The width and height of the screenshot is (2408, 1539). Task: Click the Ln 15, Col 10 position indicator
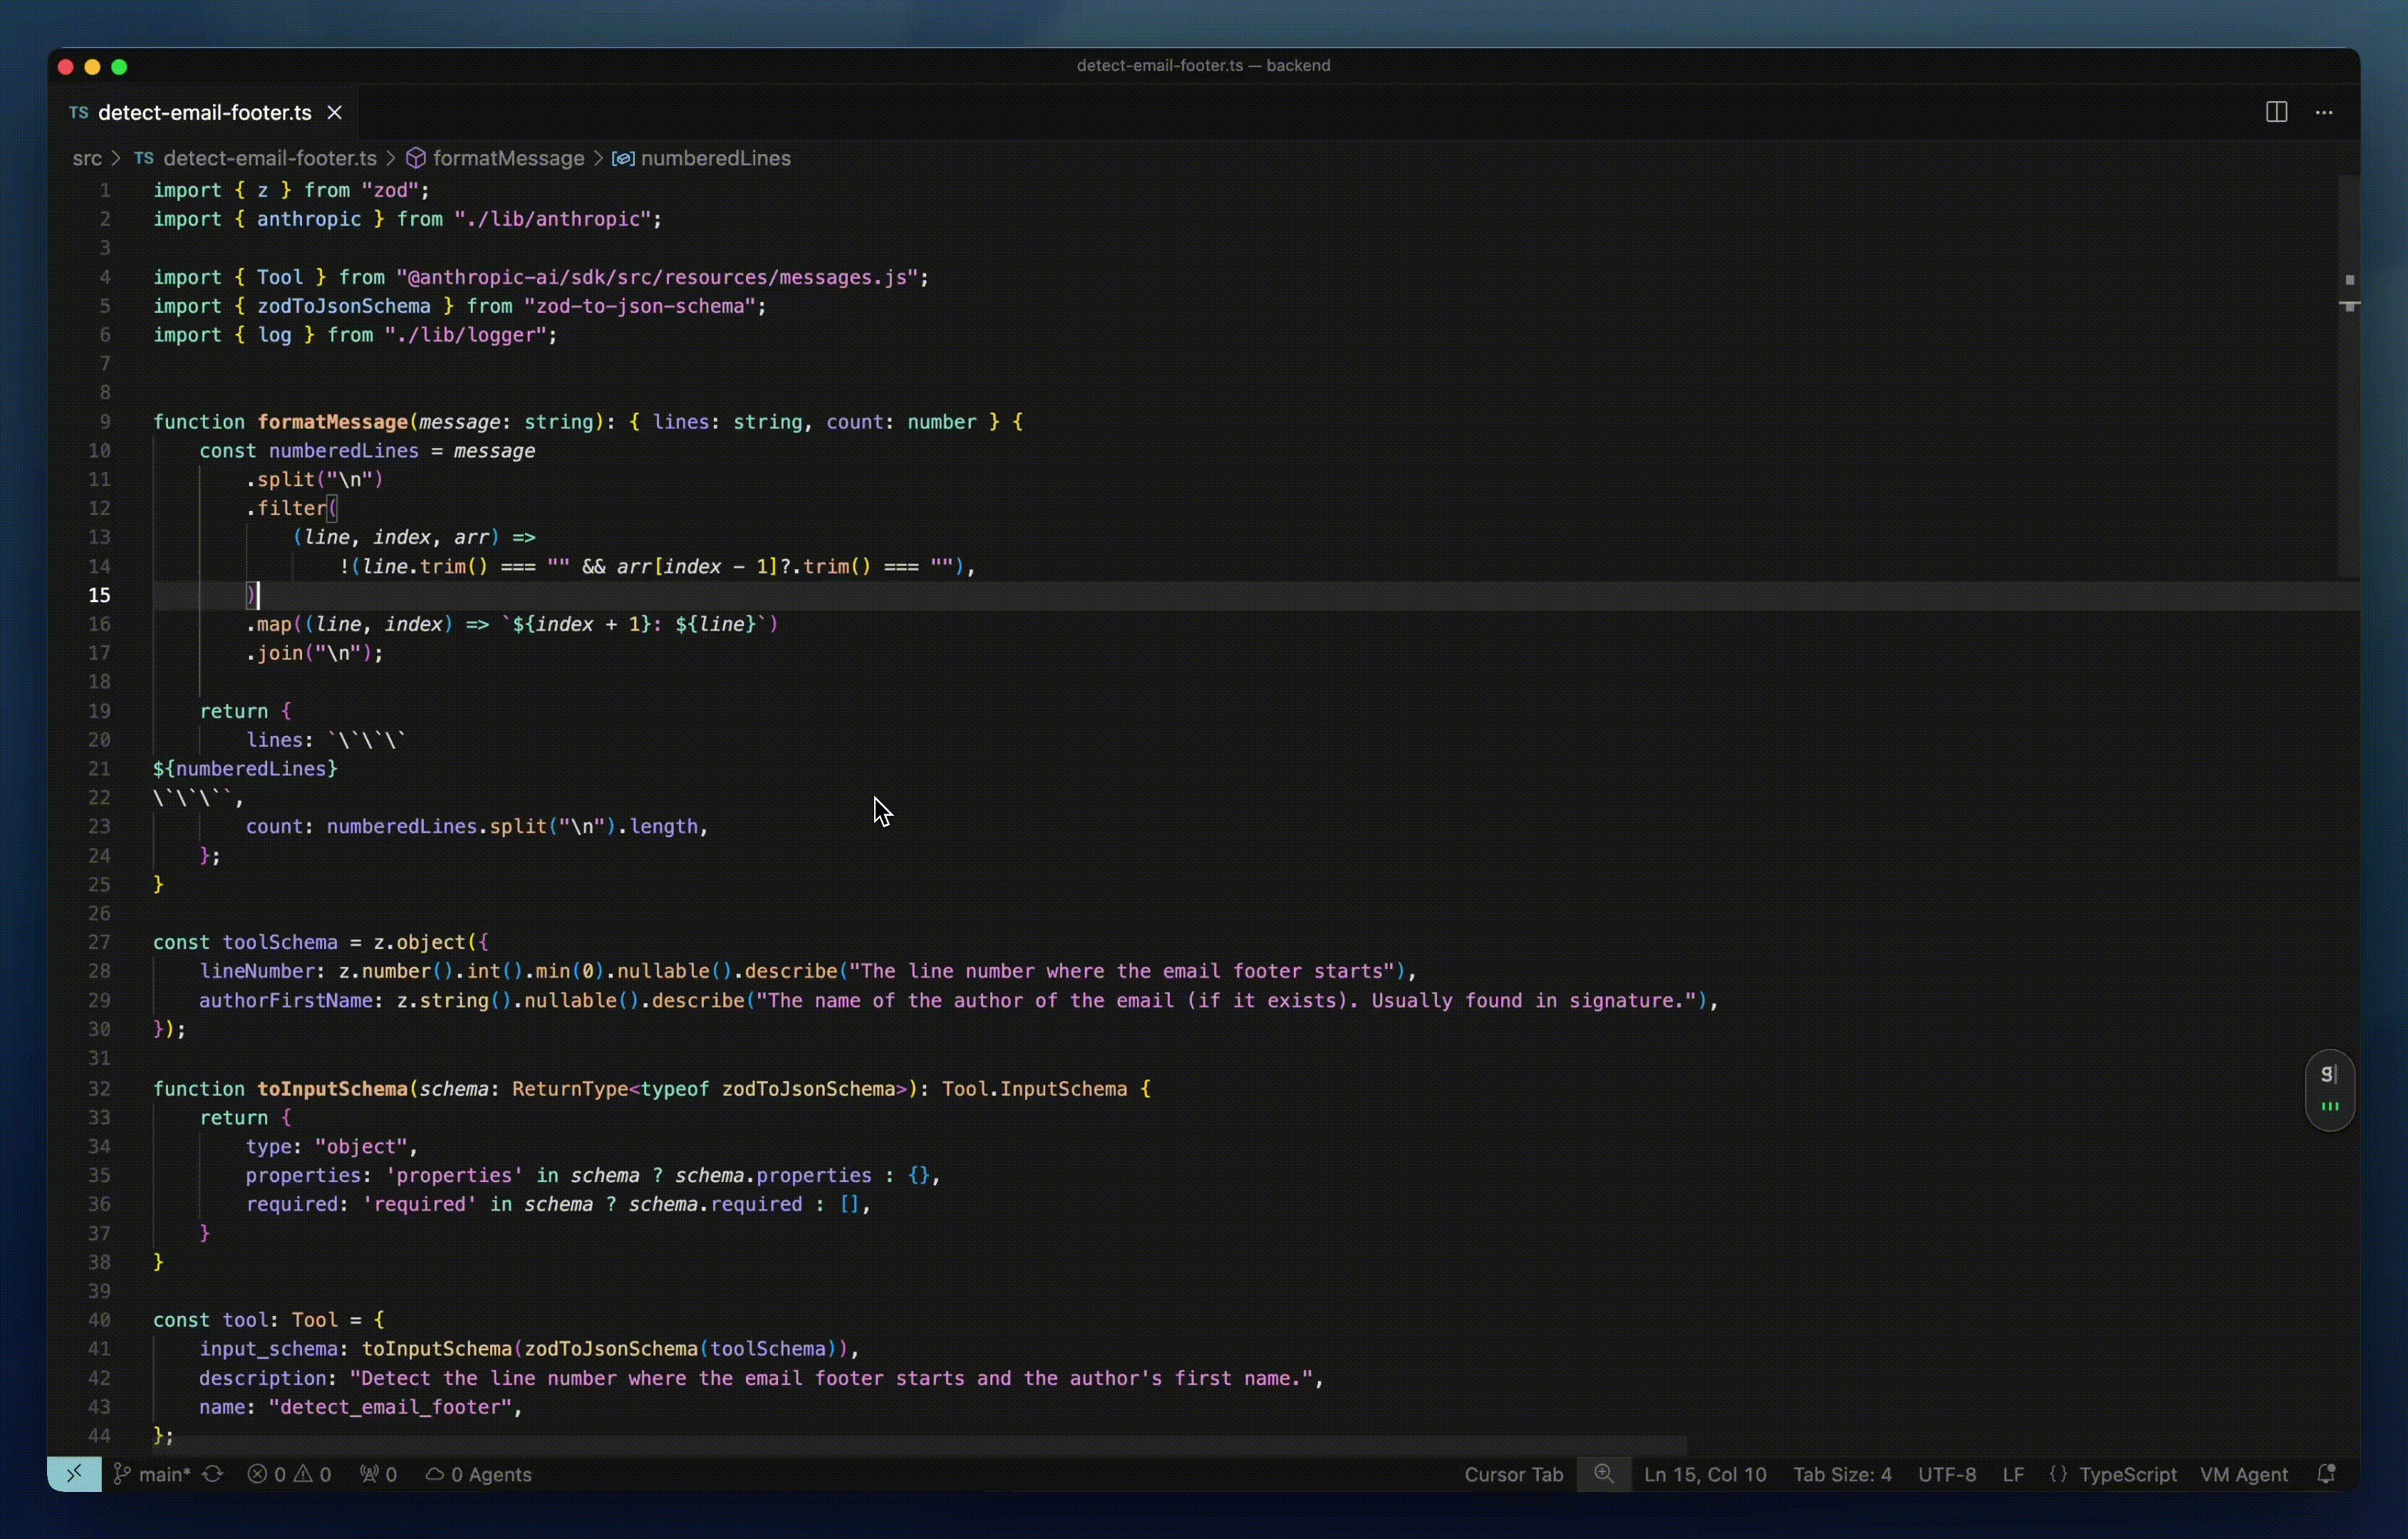click(1705, 1473)
